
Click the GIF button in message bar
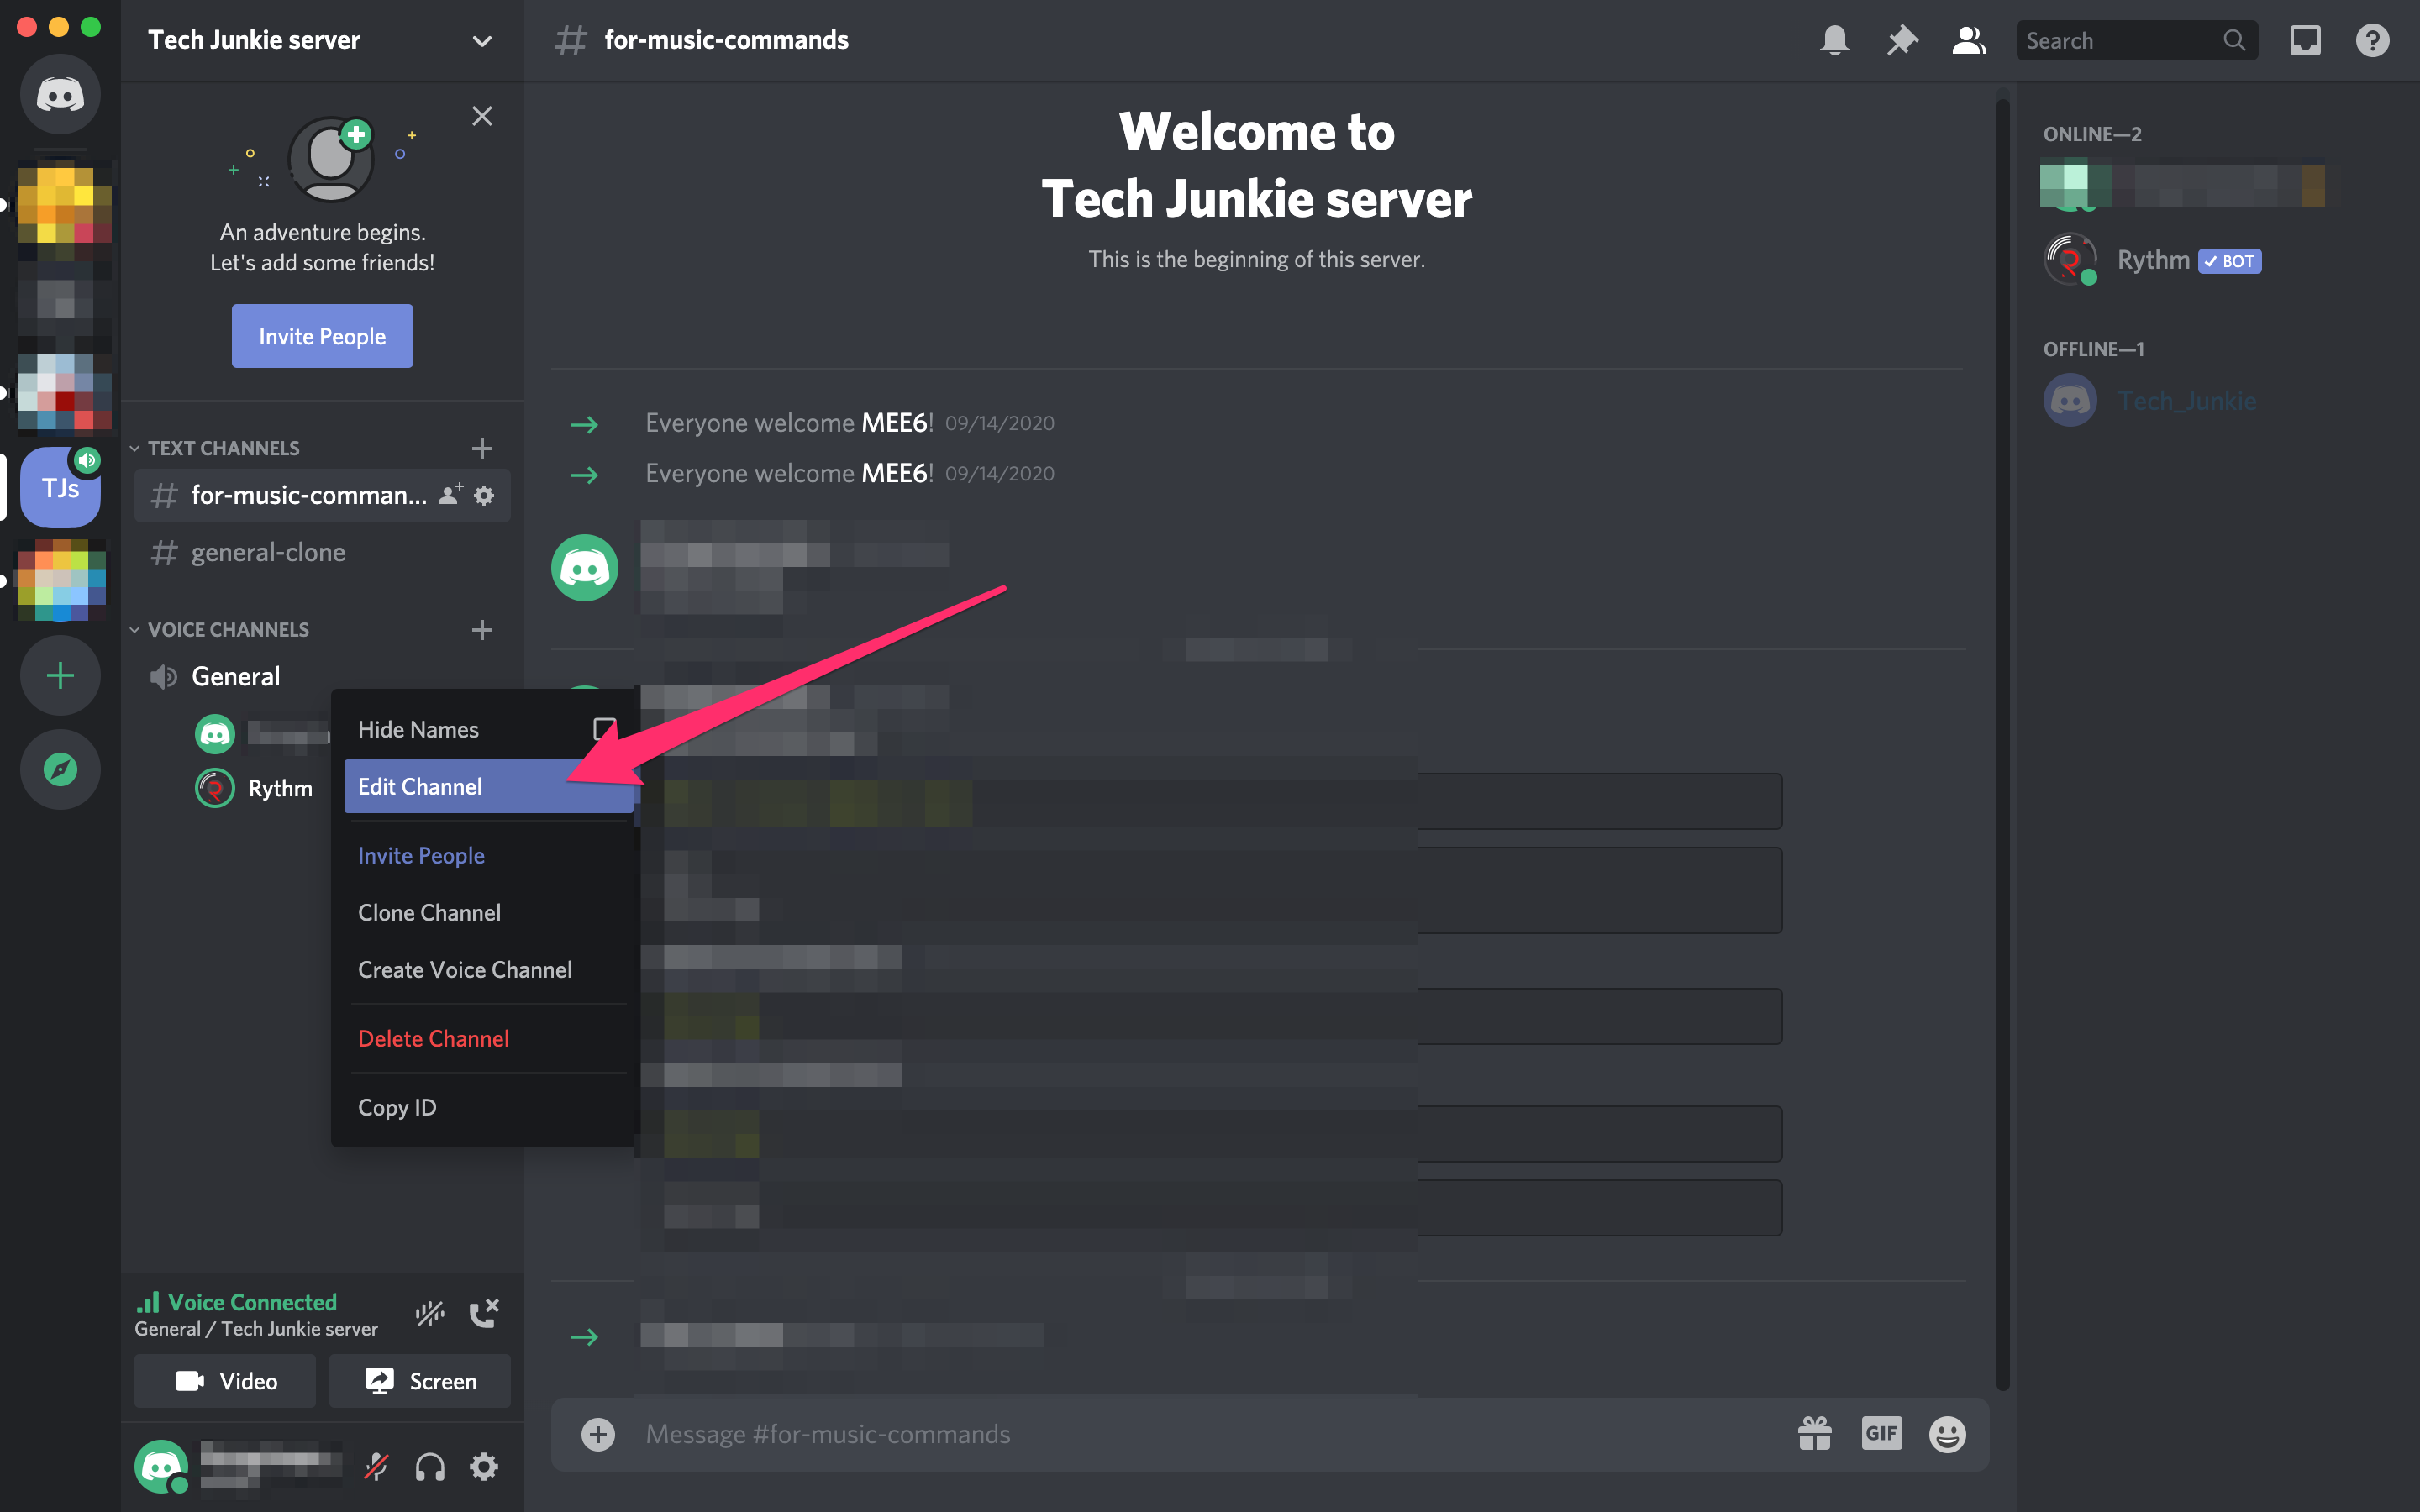pyautogui.click(x=1878, y=1432)
